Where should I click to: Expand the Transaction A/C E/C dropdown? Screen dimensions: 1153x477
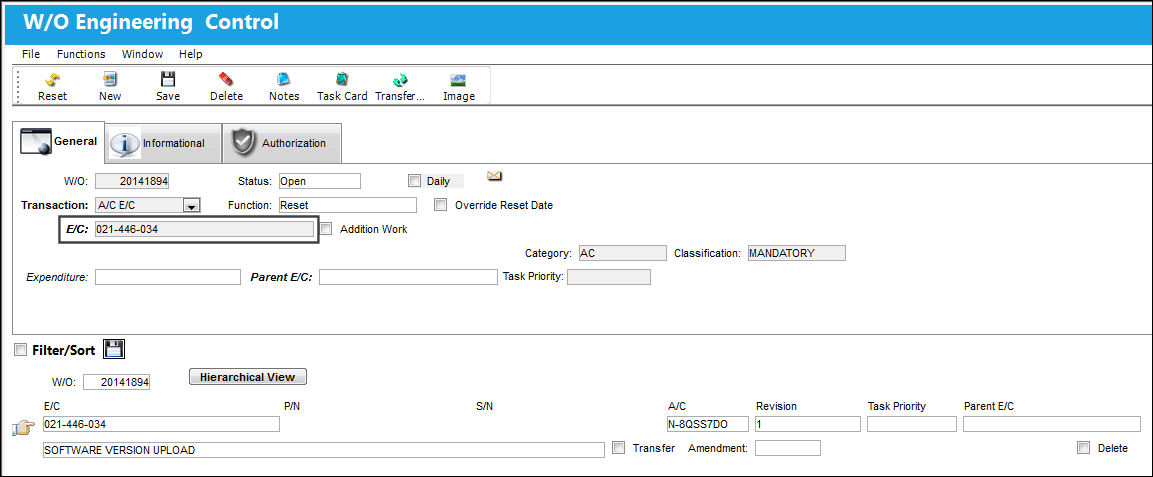[191, 206]
